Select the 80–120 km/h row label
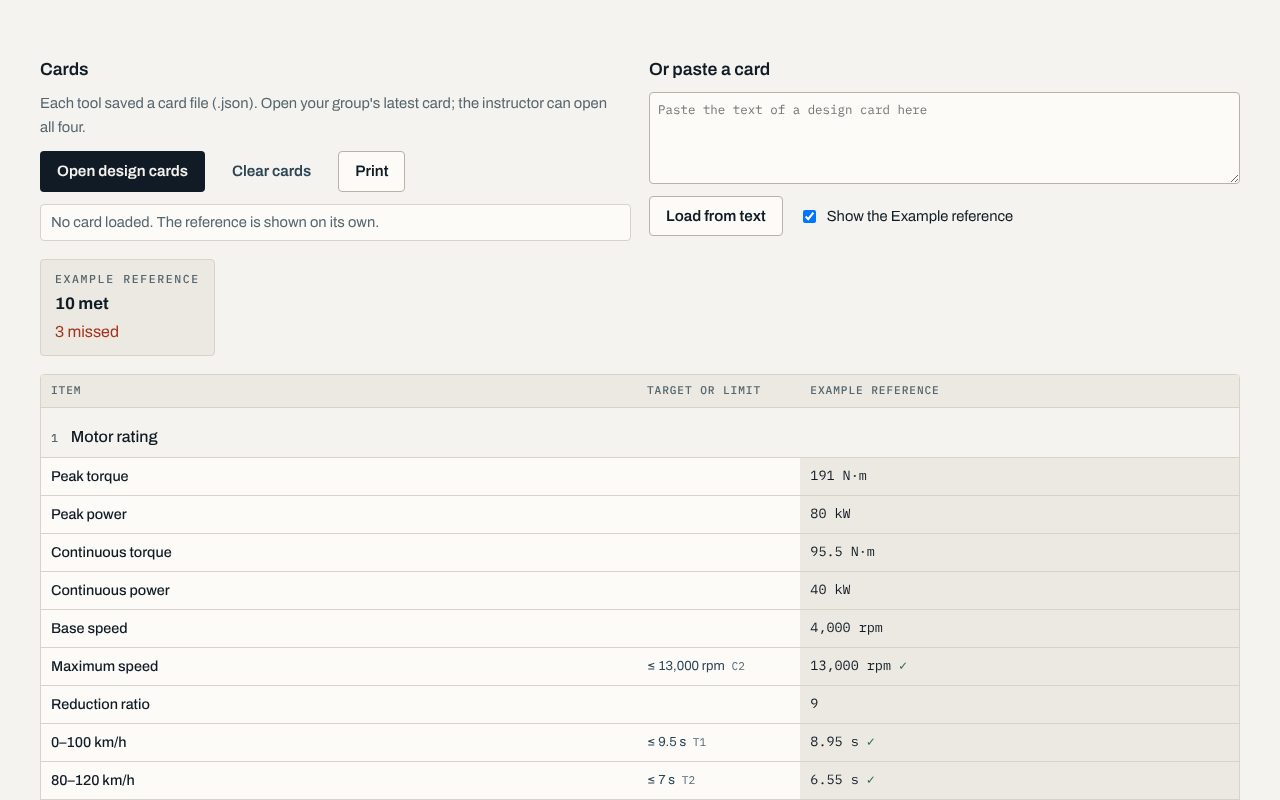This screenshot has width=1280, height=800. tap(93, 780)
